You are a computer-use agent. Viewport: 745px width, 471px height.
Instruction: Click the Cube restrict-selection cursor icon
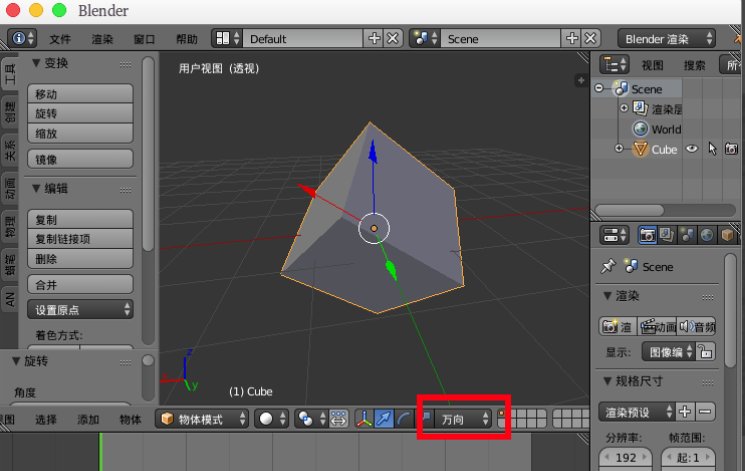pyautogui.click(x=712, y=149)
